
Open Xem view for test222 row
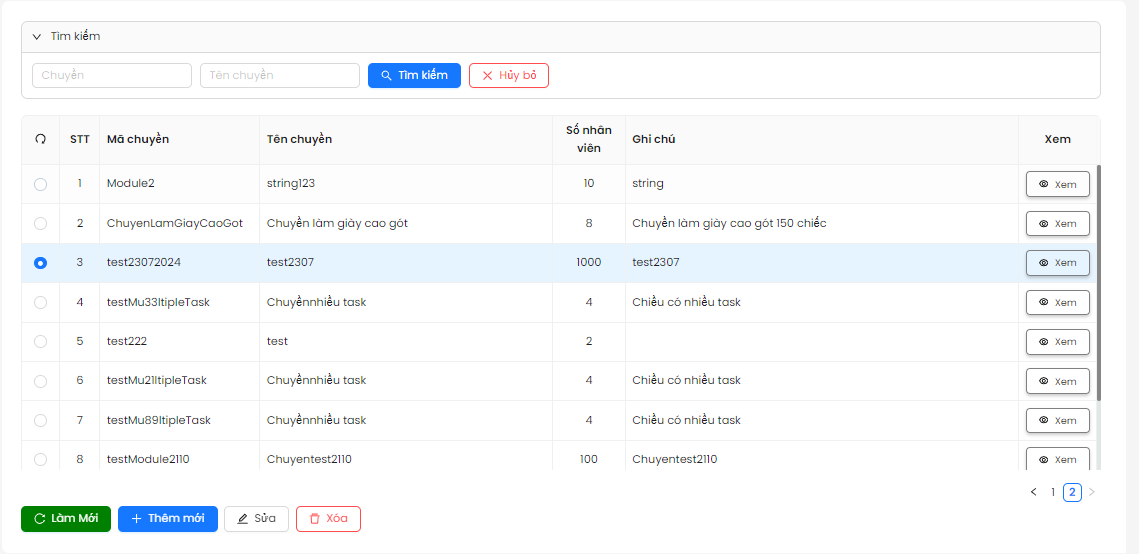coord(1057,342)
